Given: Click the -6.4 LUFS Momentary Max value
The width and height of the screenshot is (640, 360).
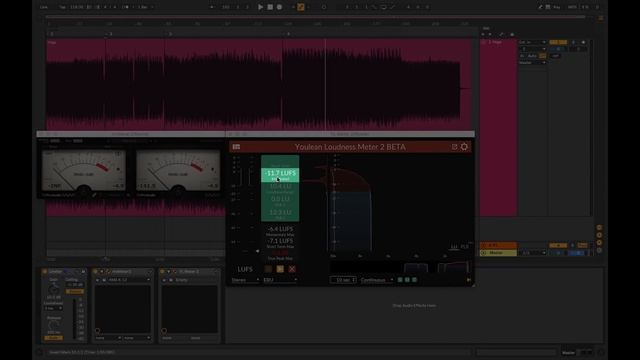Looking at the screenshot, I should coord(280,229).
